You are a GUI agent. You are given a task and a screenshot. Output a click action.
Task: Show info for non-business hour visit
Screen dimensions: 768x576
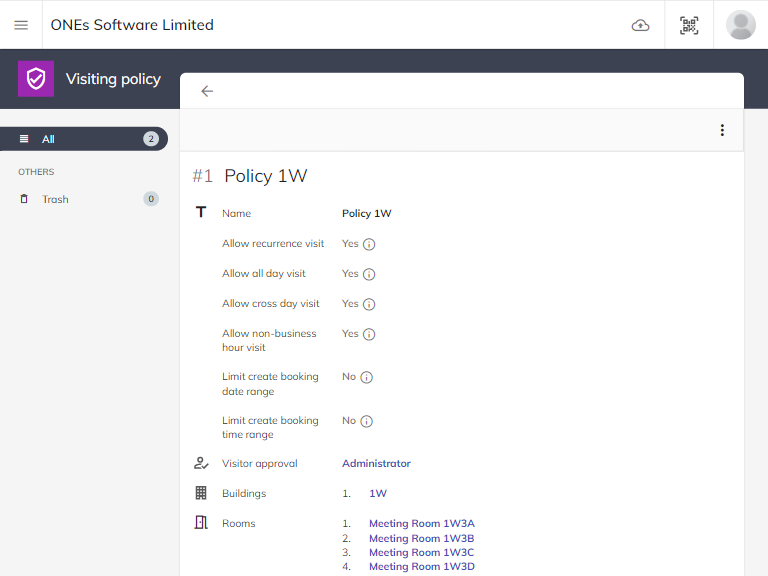(x=369, y=334)
